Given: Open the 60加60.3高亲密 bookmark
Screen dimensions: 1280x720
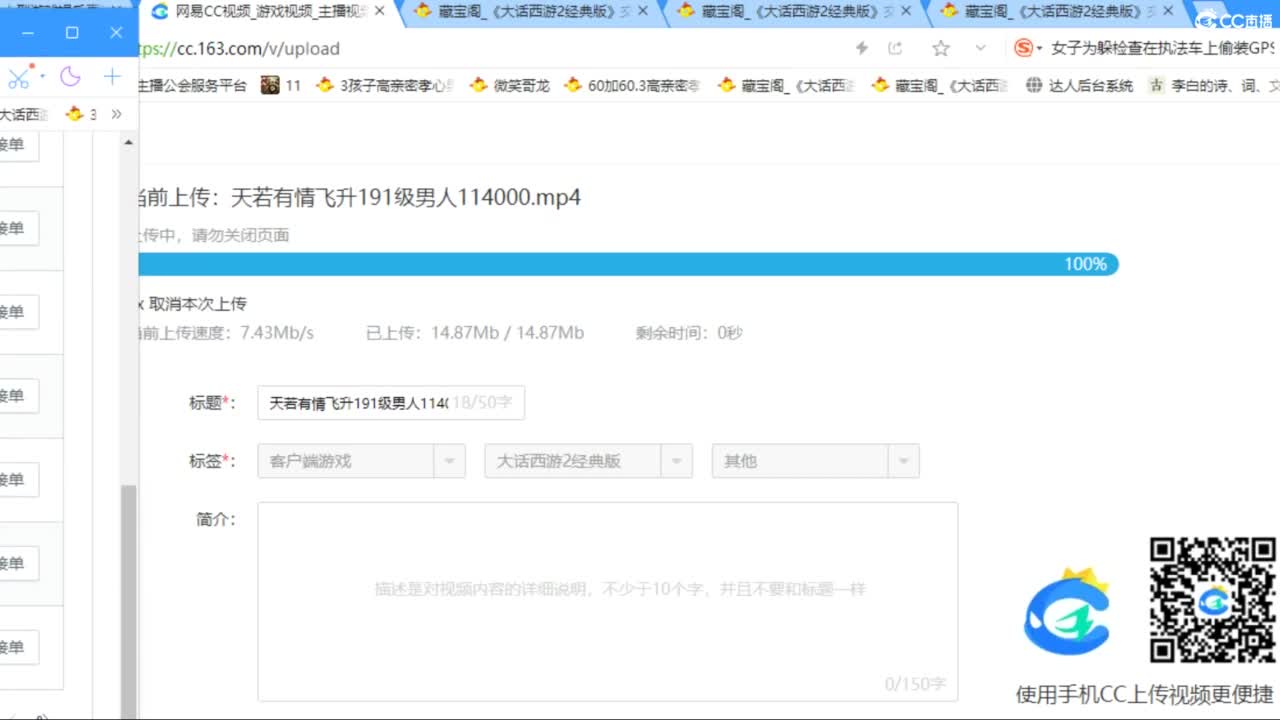Looking at the screenshot, I should pyautogui.click(x=632, y=86).
